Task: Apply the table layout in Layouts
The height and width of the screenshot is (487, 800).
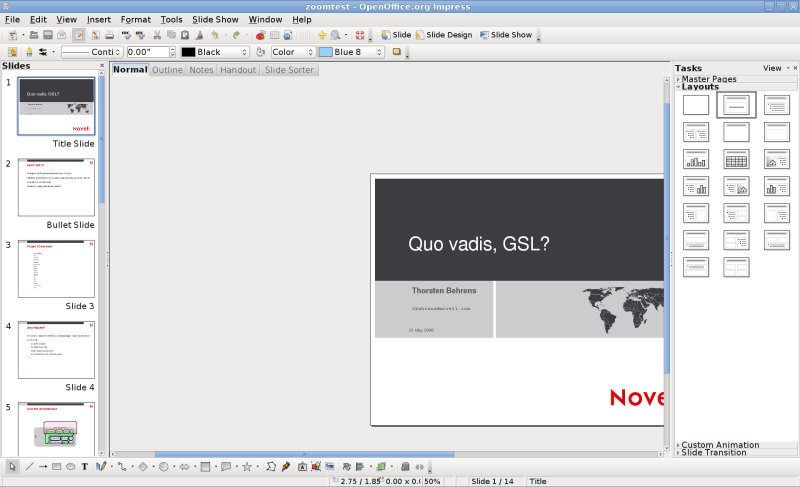Action: click(x=736, y=159)
